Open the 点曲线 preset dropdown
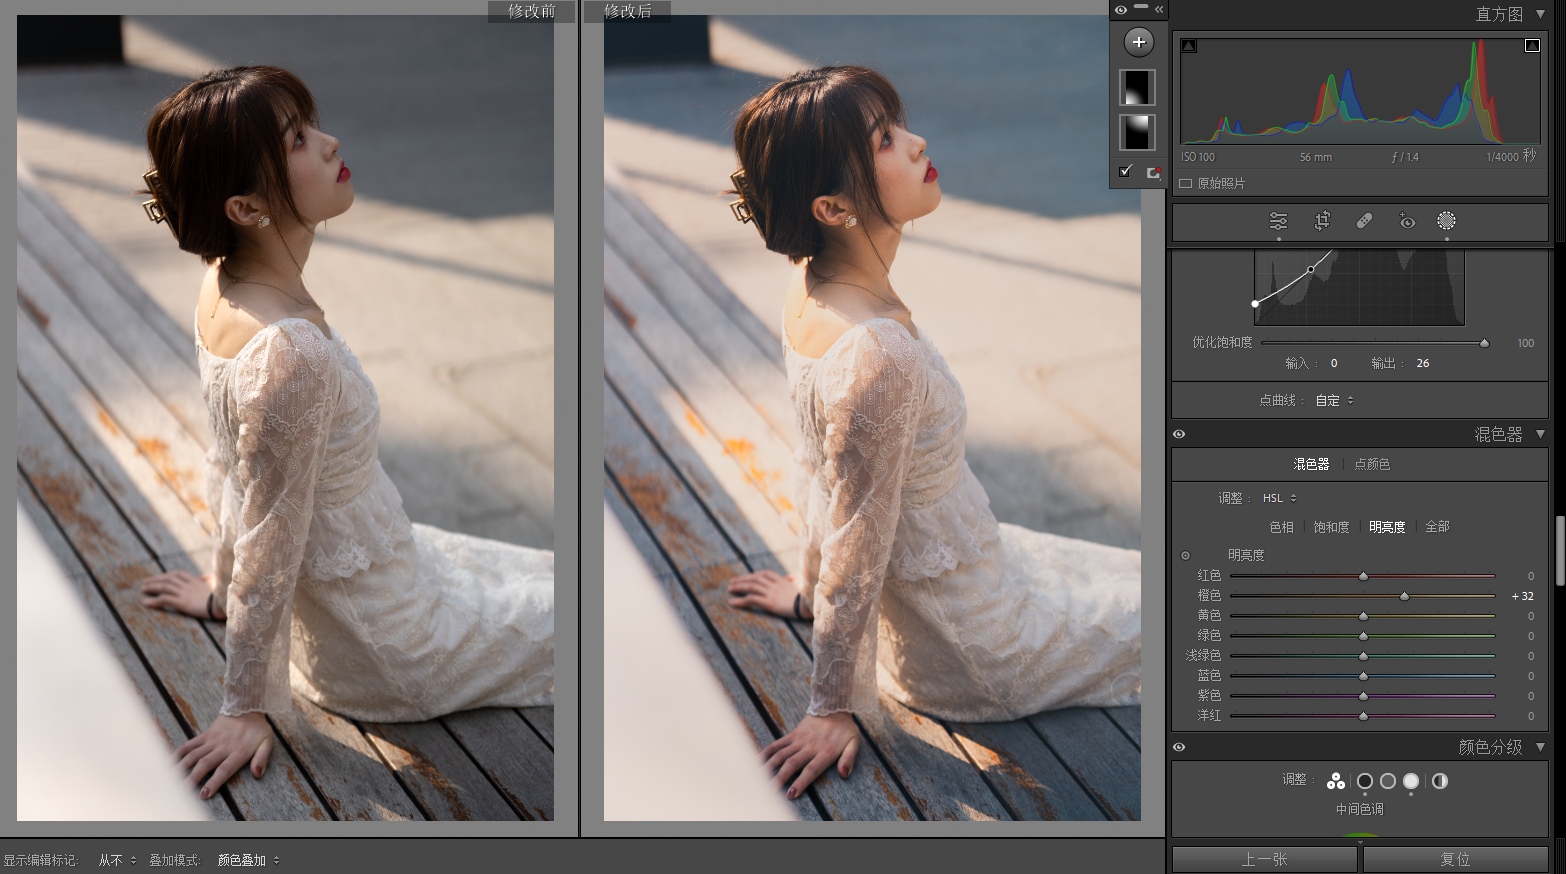Screen dimensions: 1566x874 1335,400
